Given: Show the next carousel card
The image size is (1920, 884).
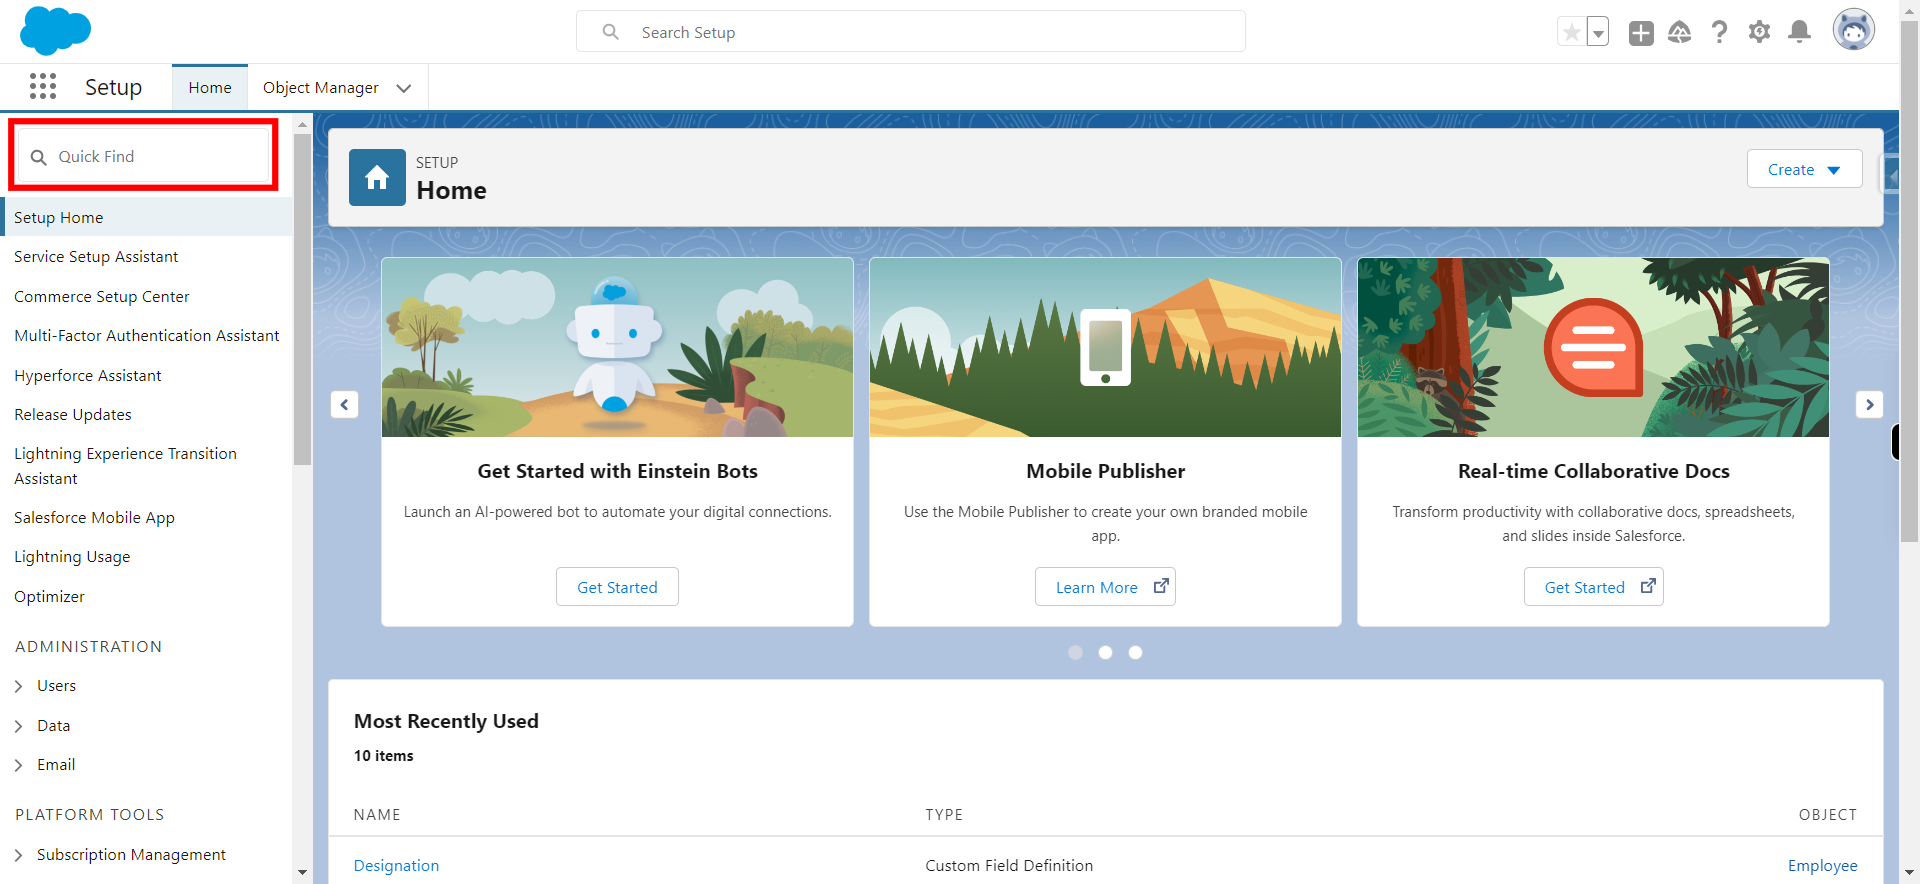Looking at the screenshot, I should [1869, 404].
